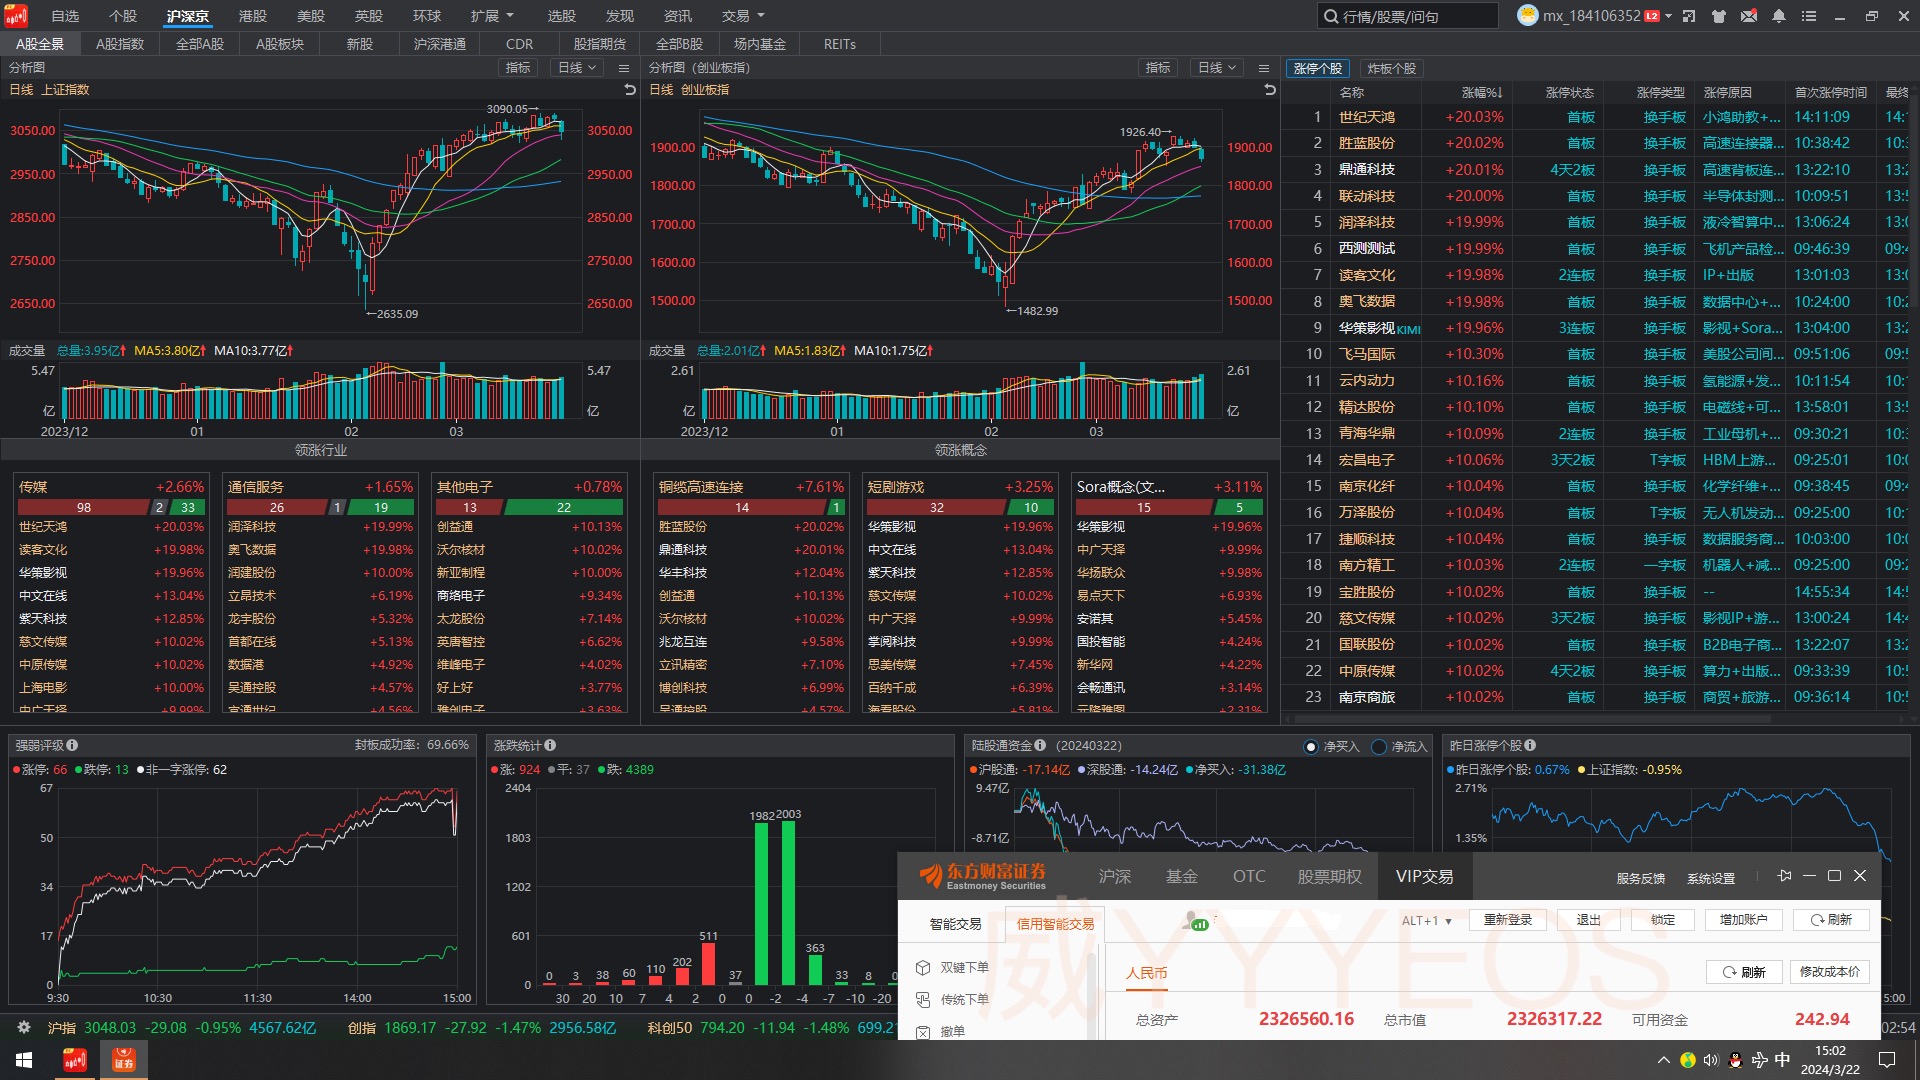Click the settings gear in status bar
This screenshot has height=1080, width=1920.
24,1028
